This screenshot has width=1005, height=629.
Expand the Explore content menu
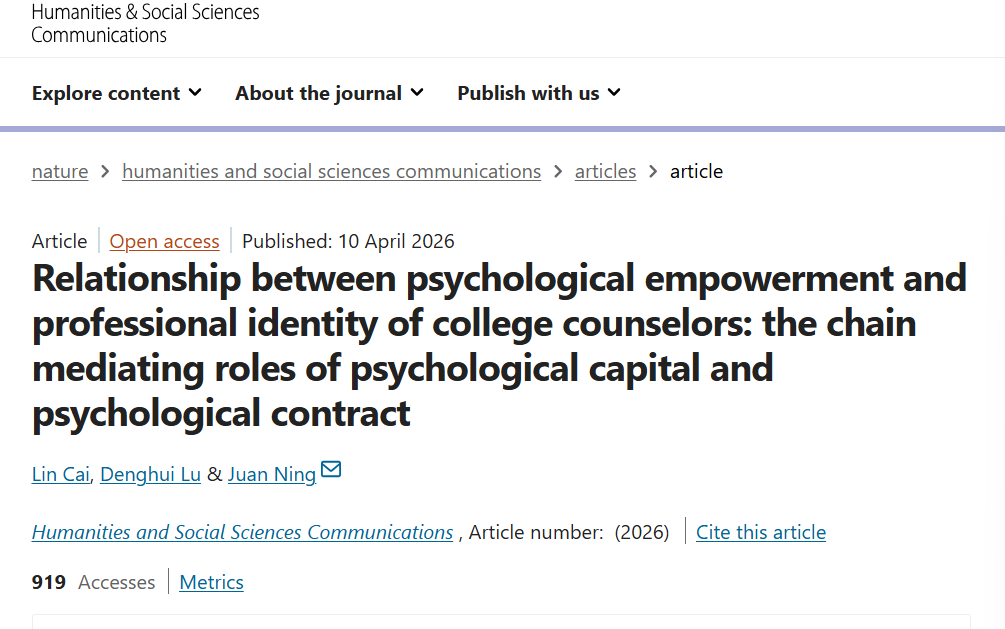click(x=117, y=93)
